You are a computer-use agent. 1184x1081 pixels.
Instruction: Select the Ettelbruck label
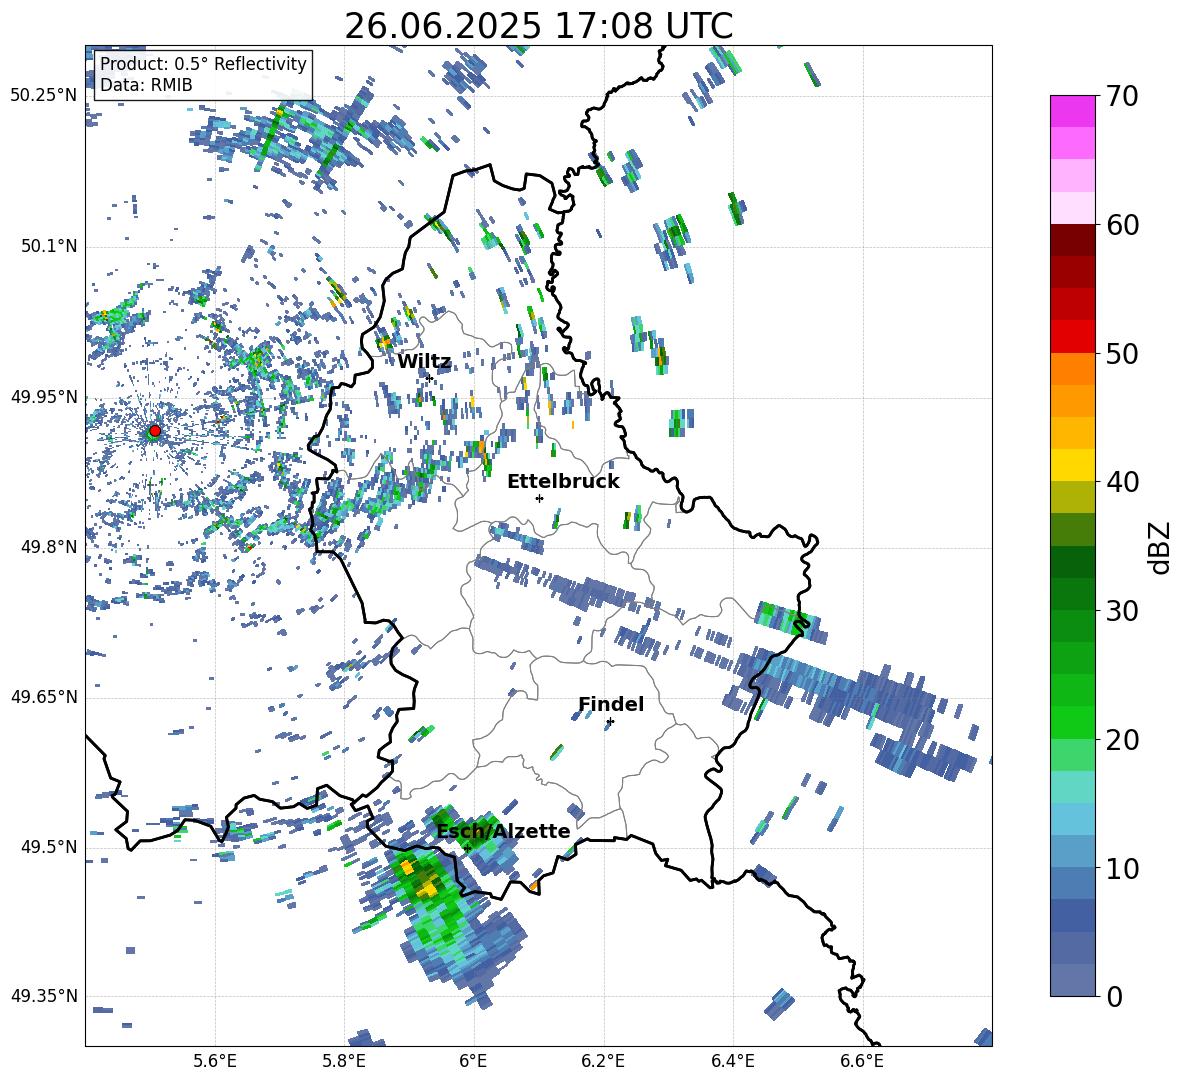(563, 482)
